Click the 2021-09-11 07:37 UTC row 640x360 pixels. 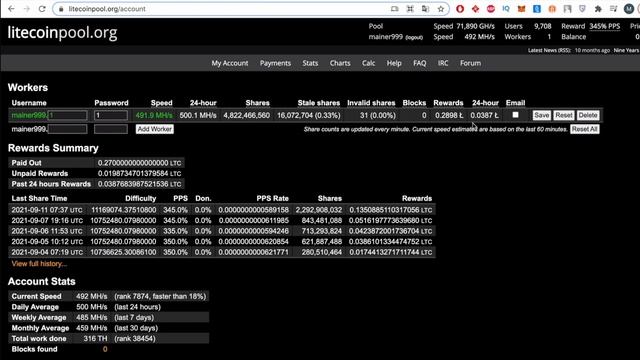tap(222, 210)
